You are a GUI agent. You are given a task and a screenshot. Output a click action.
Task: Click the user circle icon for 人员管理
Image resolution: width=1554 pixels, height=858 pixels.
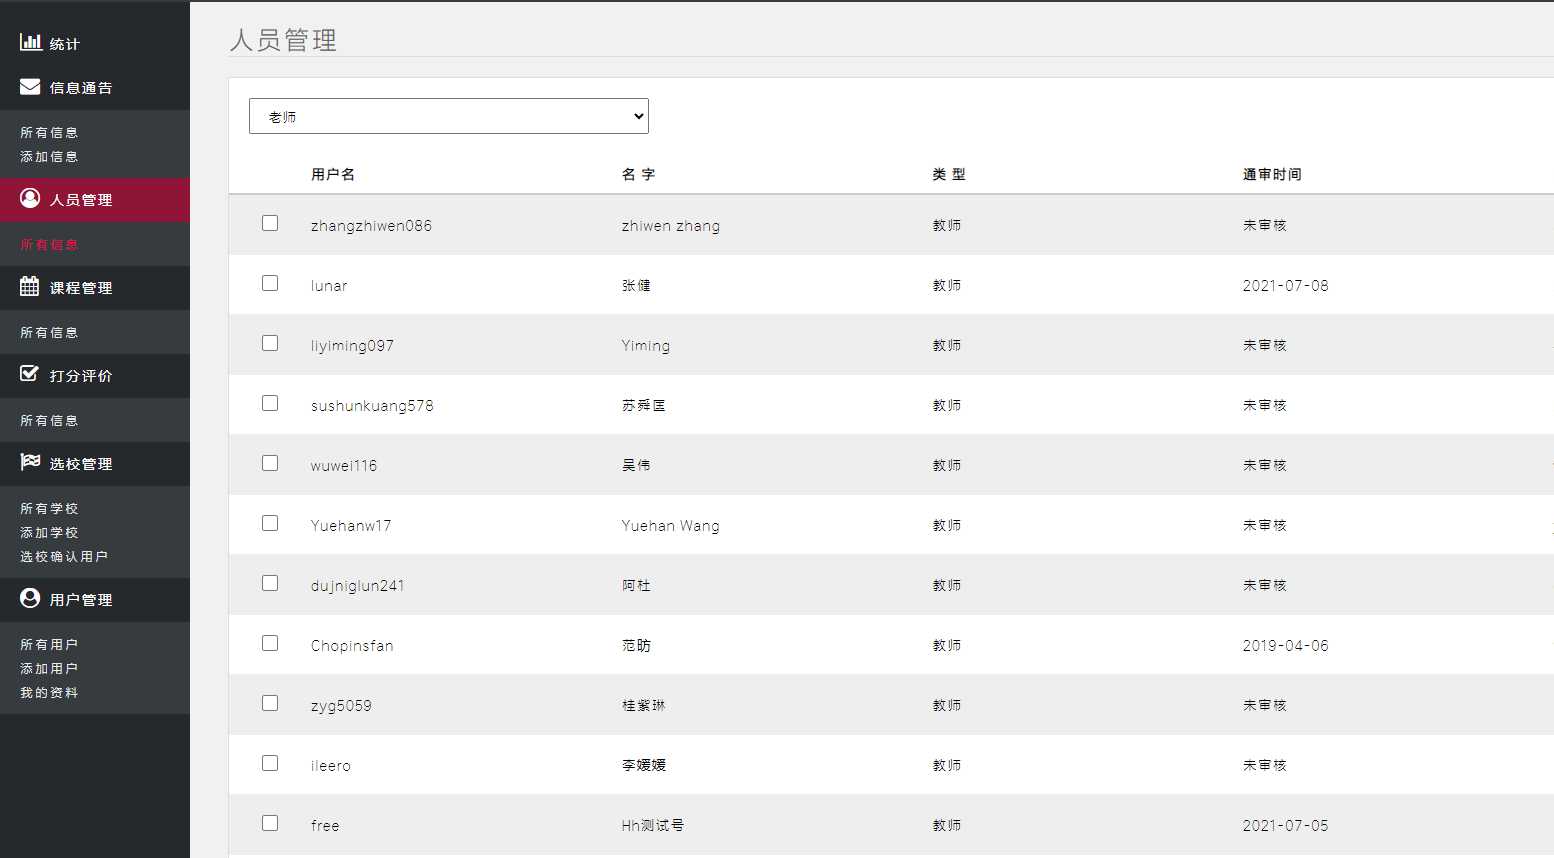pos(30,198)
